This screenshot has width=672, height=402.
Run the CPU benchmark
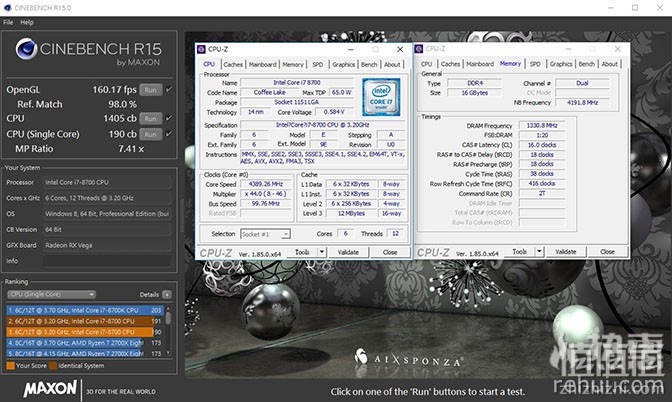pyautogui.click(x=150, y=118)
